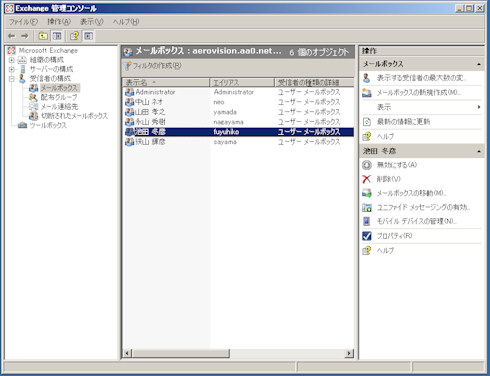Click メールボックスの移動 action
Screen dimensions: 490x376
pyautogui.click(x=412, y=193)
